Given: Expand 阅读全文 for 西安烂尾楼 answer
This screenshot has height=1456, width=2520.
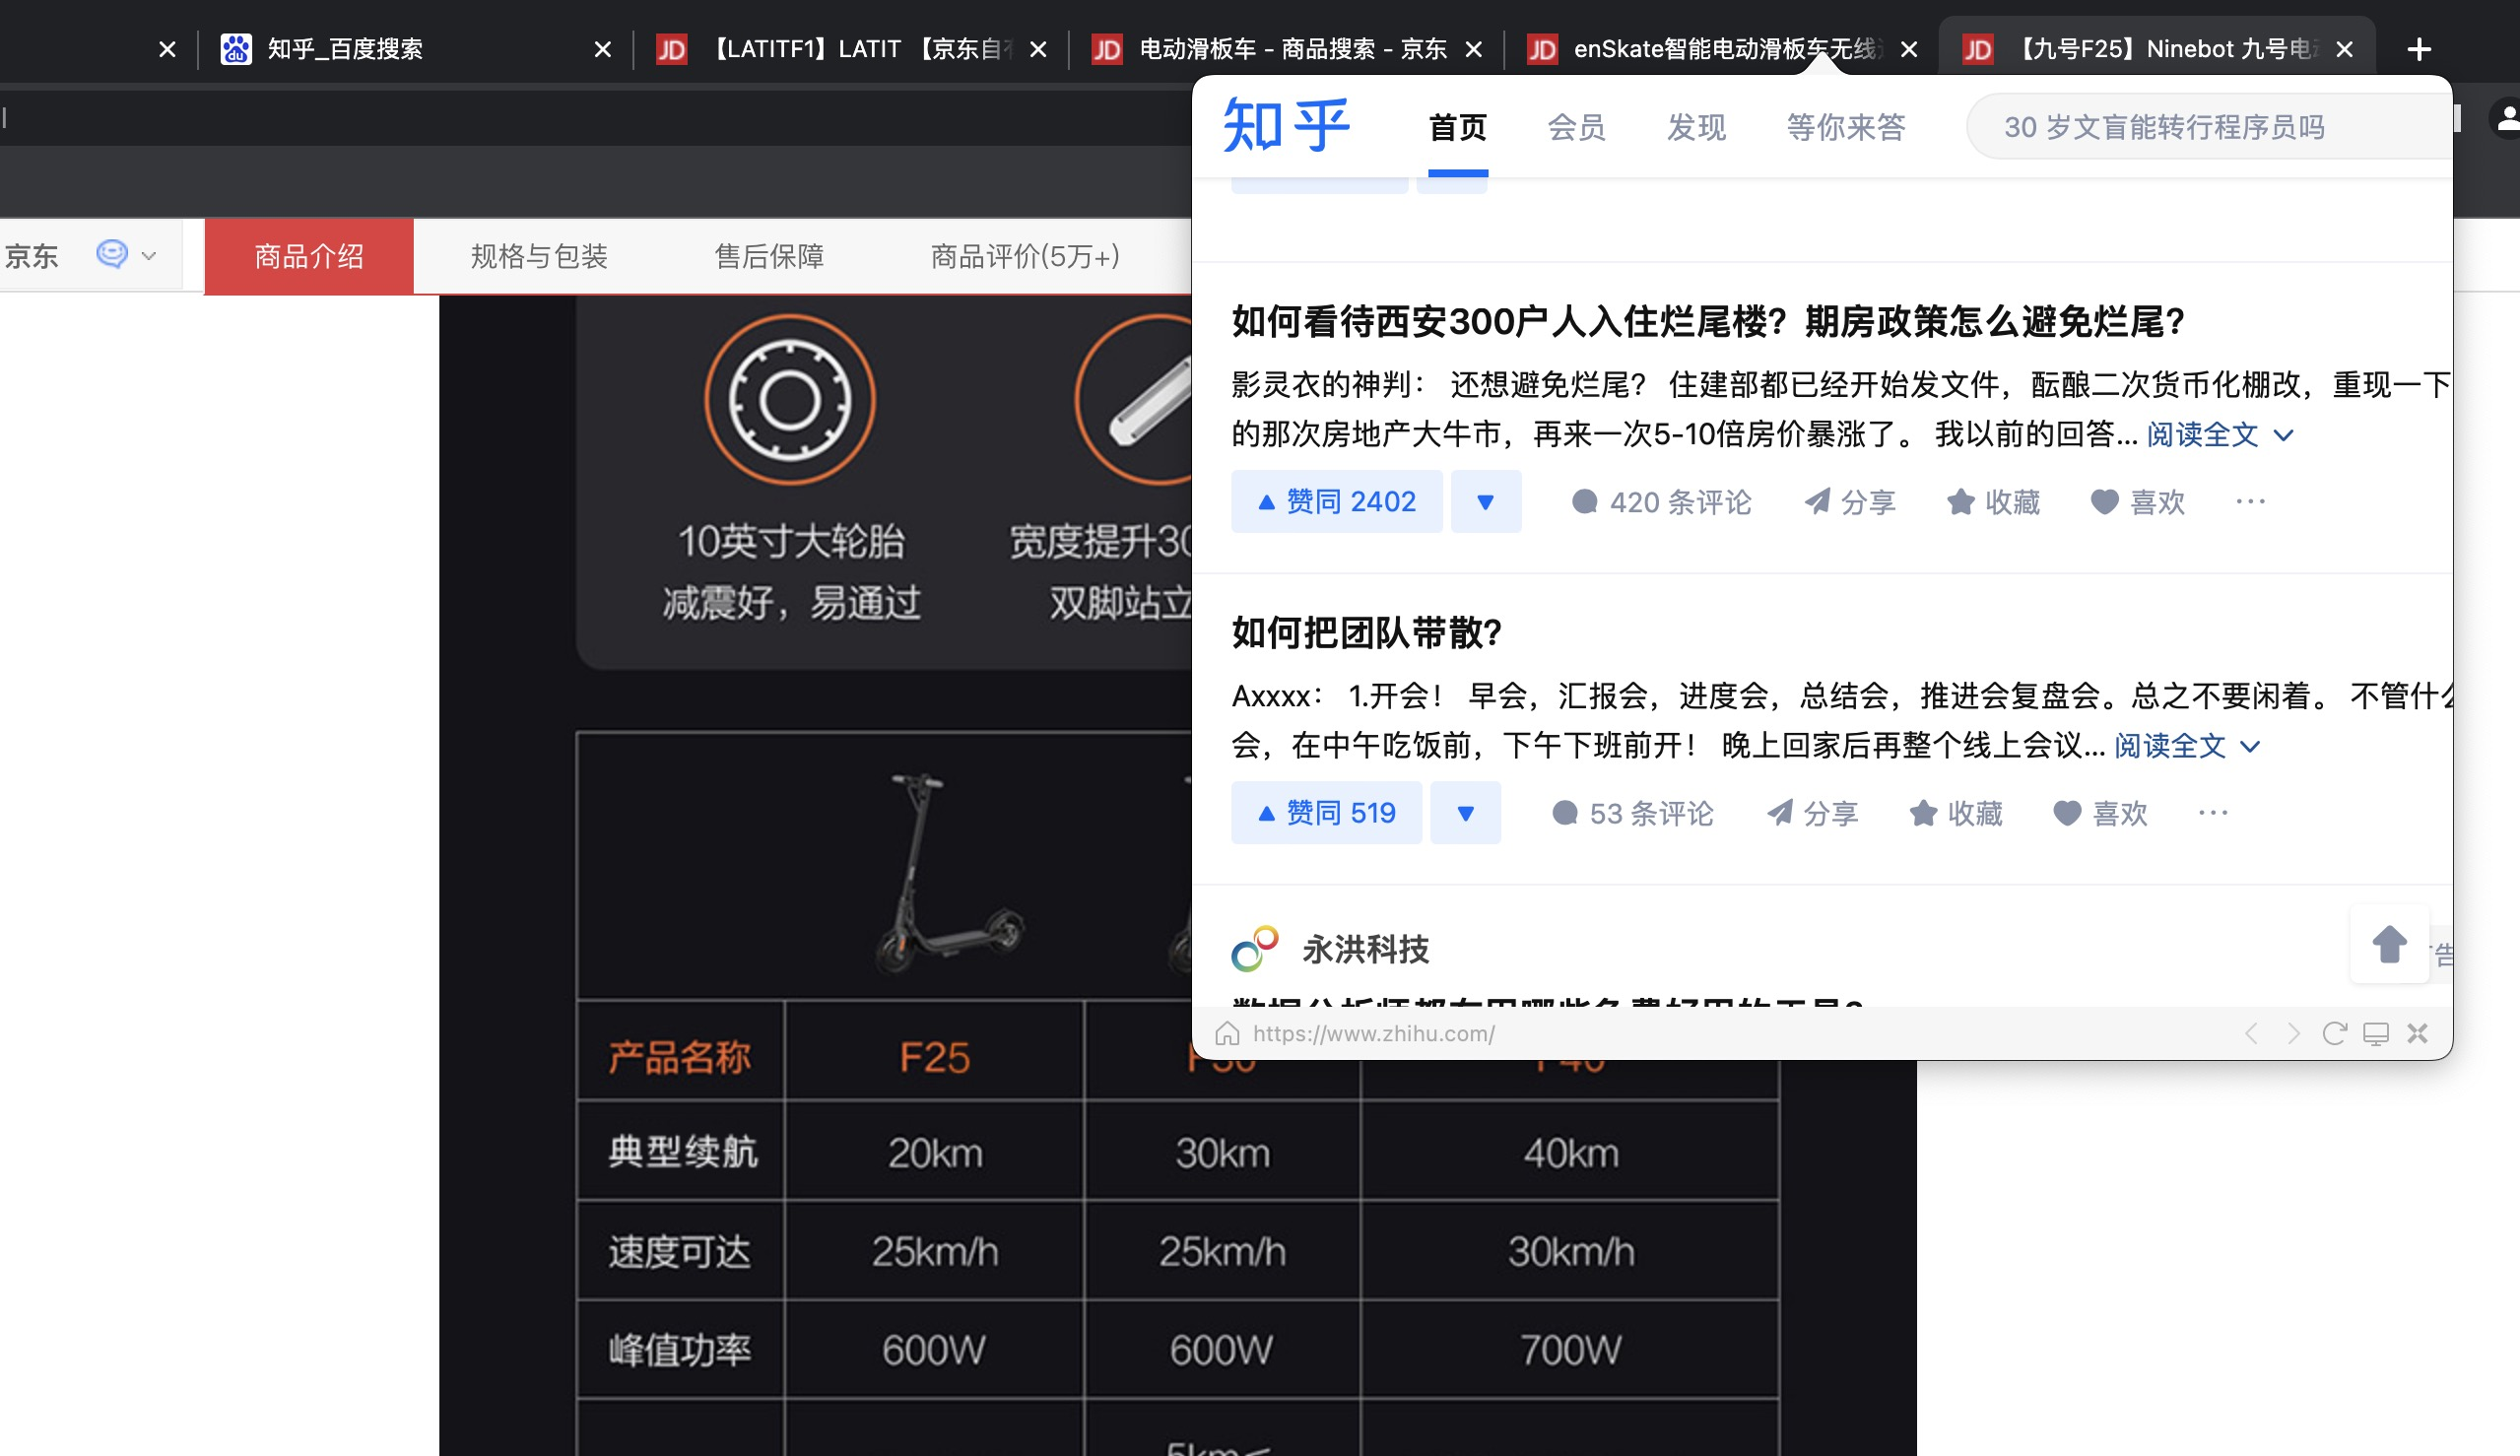Looking at the screenshot, I should pos(2220,434).
